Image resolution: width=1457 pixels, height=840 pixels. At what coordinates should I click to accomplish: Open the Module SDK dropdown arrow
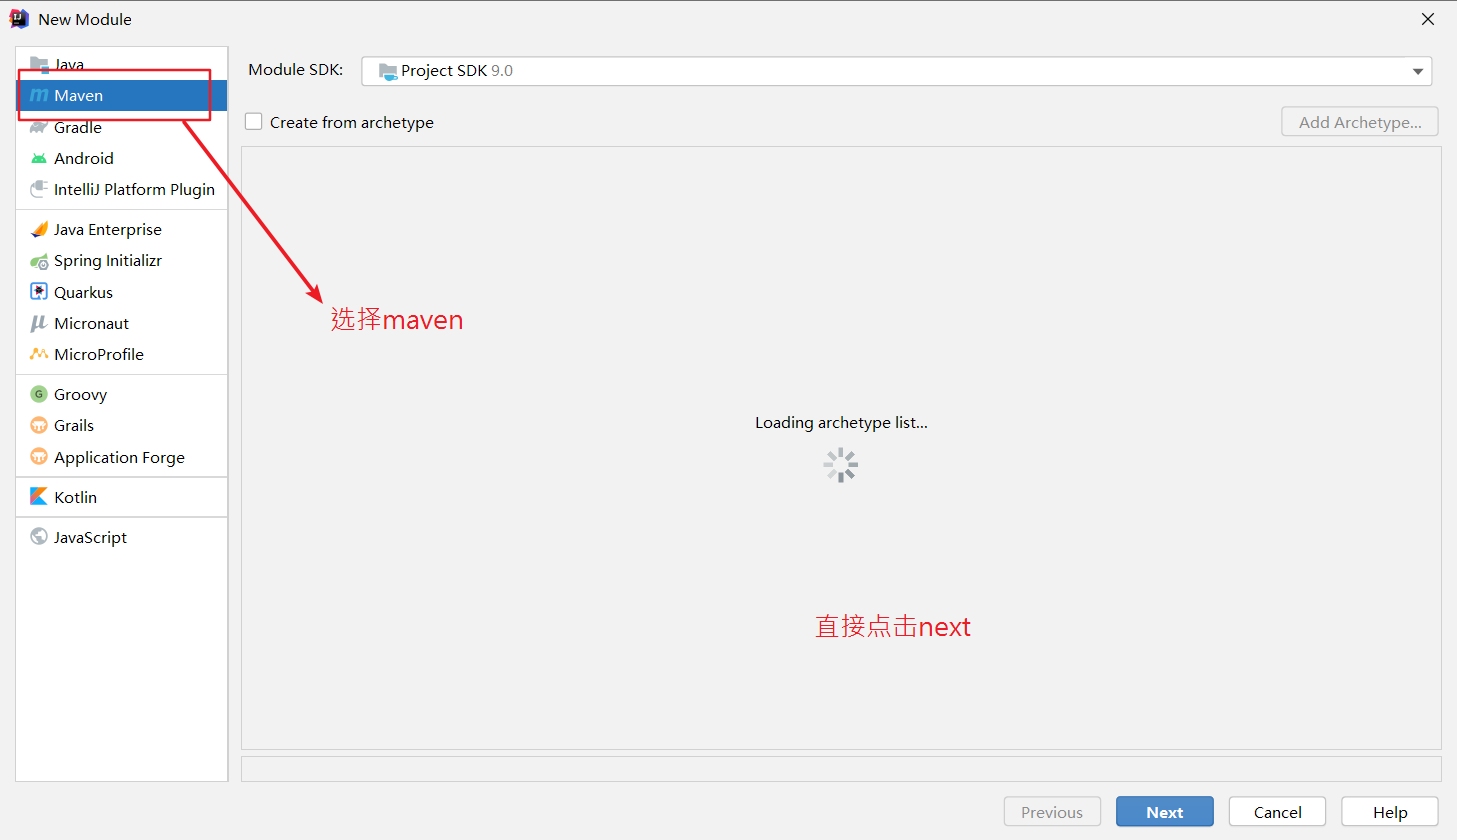[x=1417, y=71]
